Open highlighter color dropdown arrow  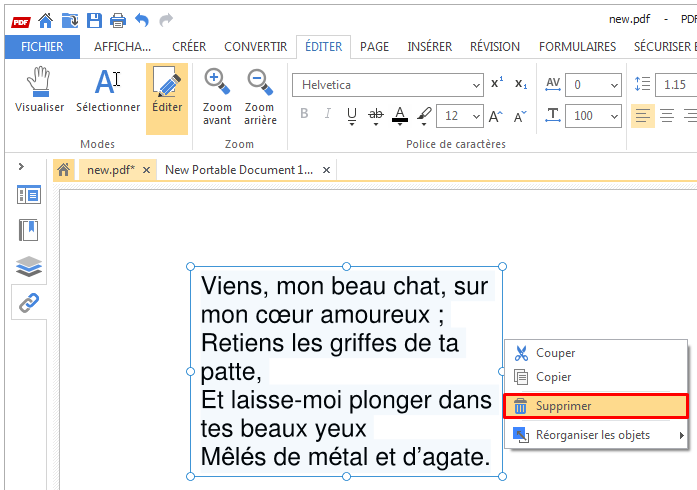tap(424, 125)
